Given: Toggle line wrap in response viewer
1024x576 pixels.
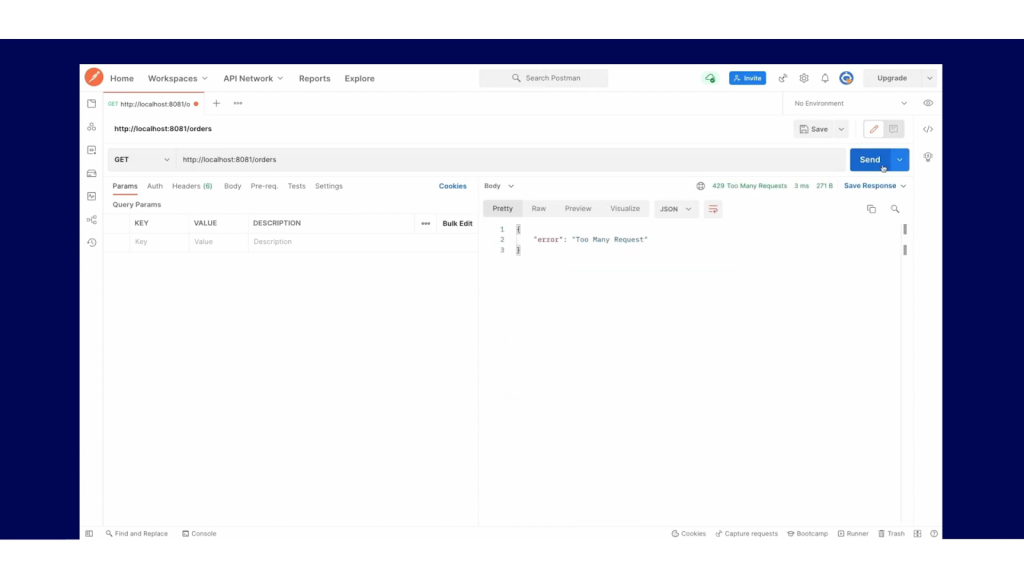Looking at the screenshot, I should 713,209.
